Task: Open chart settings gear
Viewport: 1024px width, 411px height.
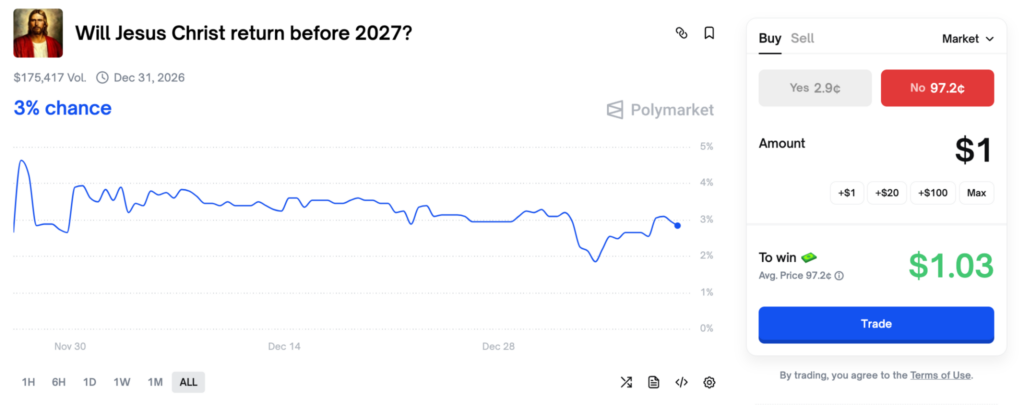Action: pos(710,382)
